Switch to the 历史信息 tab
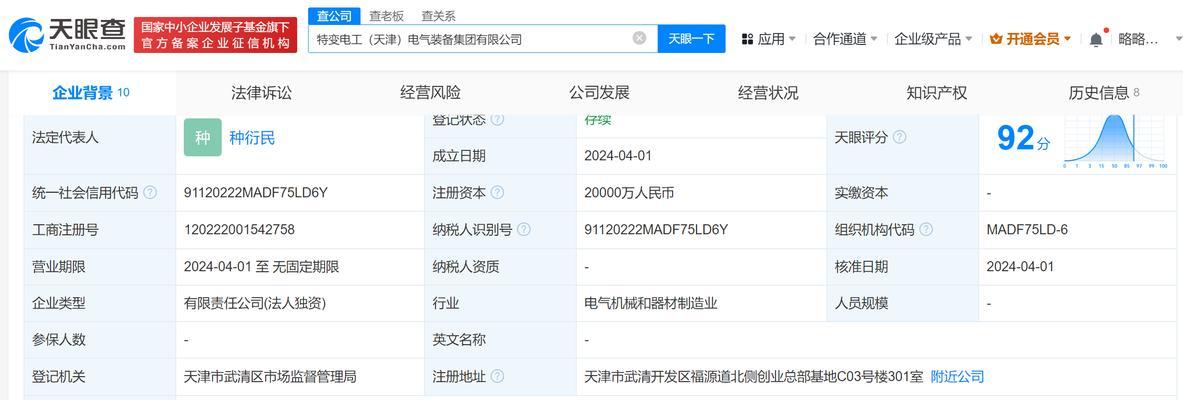 1104,93
